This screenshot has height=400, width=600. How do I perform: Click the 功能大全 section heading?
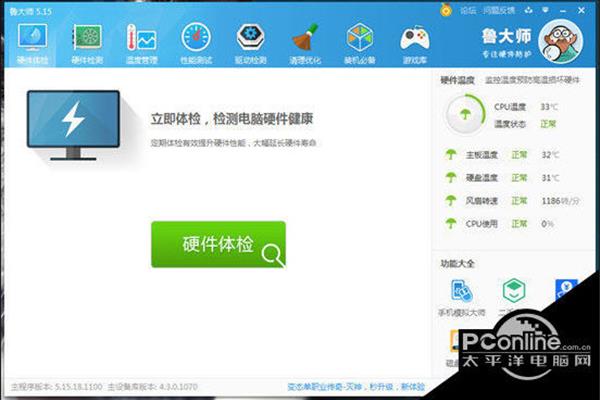[457, 263]
